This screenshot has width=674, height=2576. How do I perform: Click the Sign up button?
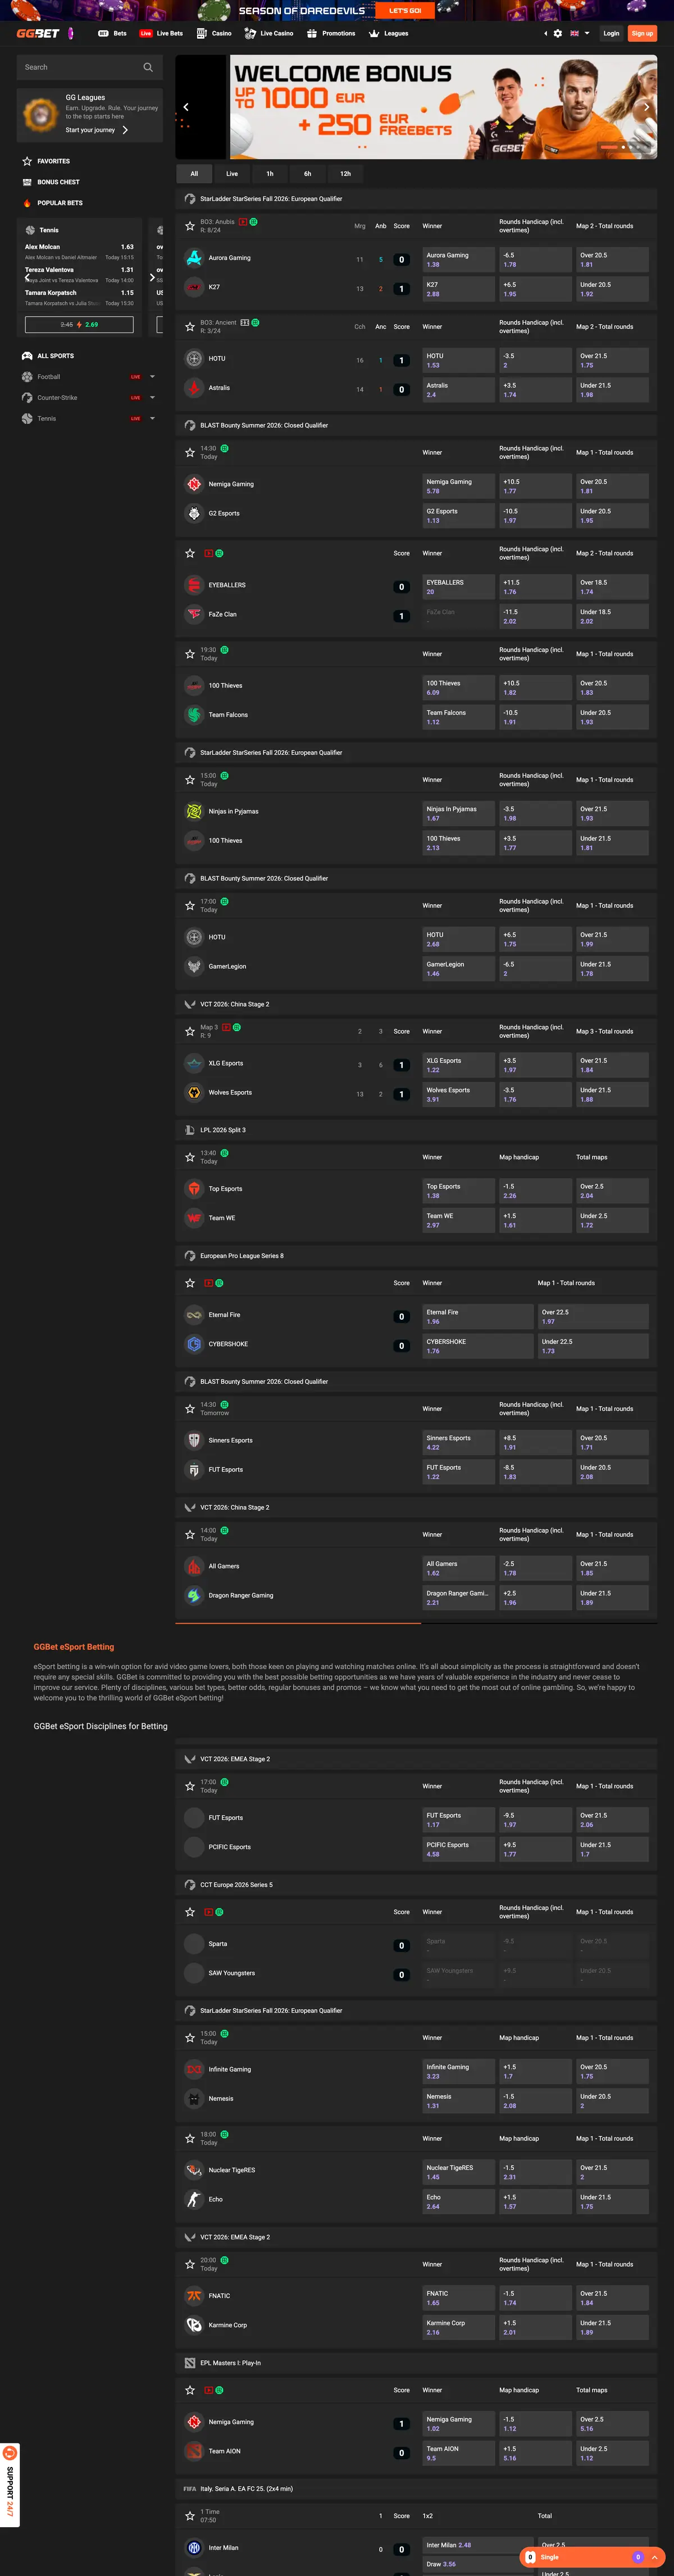coord(642,33)
